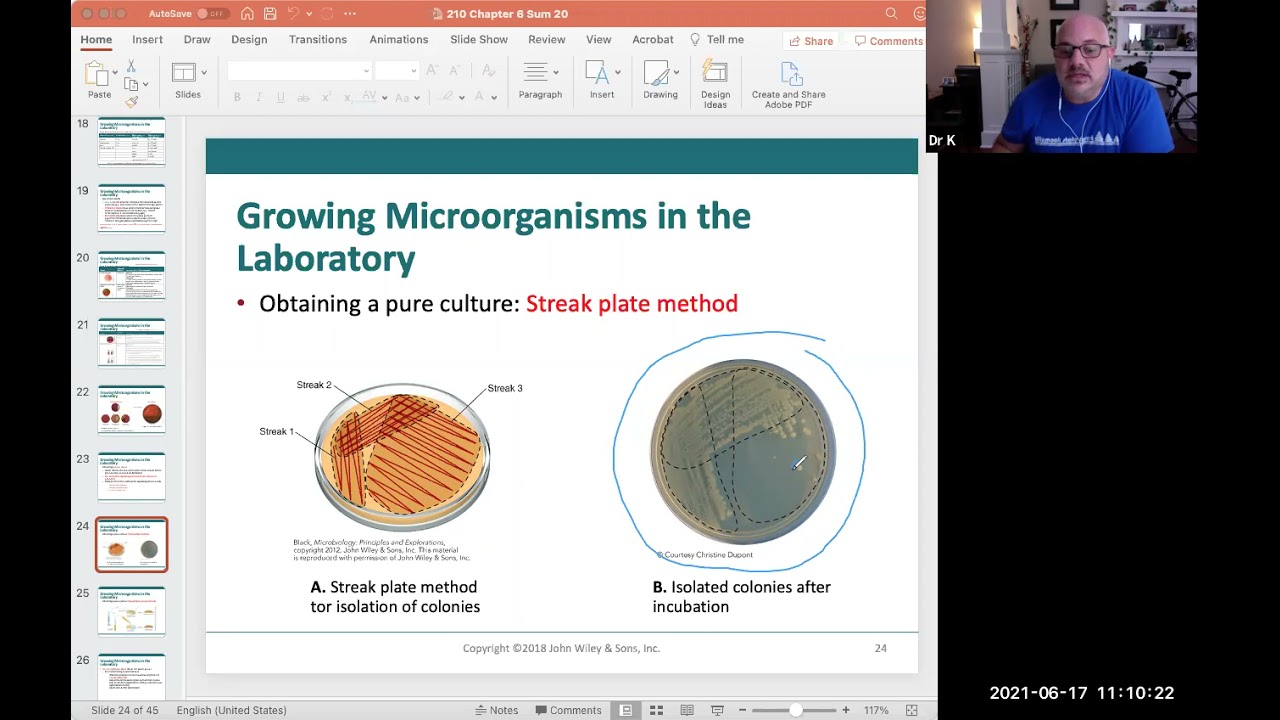The image size is (1280, 720).
Task: Open the Acrobat ribbon tab
Action: (x=653, y=40)
